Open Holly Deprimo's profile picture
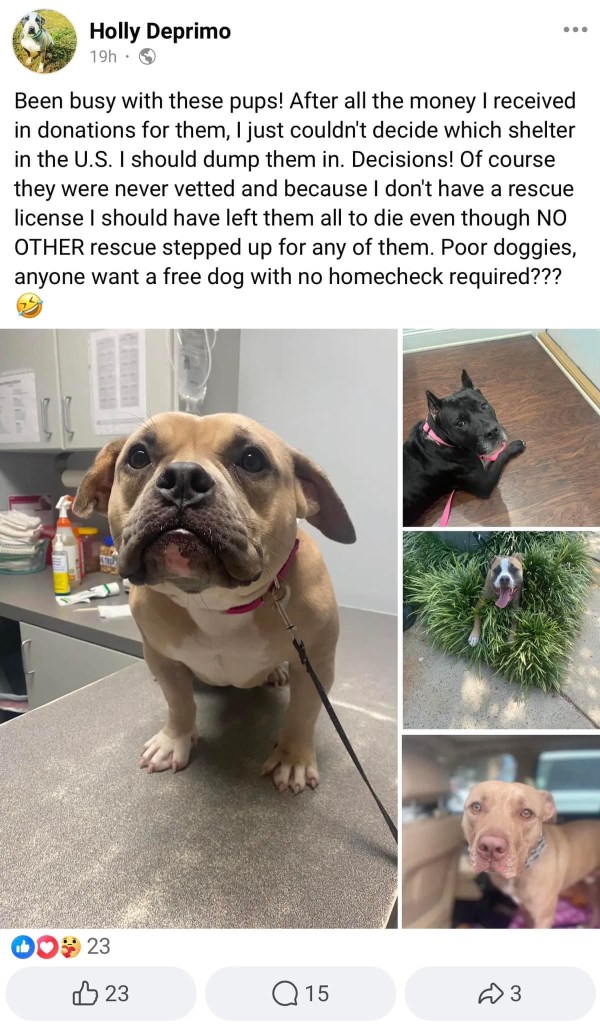This screenshot has height=1024, width=600. coord(44,42)
